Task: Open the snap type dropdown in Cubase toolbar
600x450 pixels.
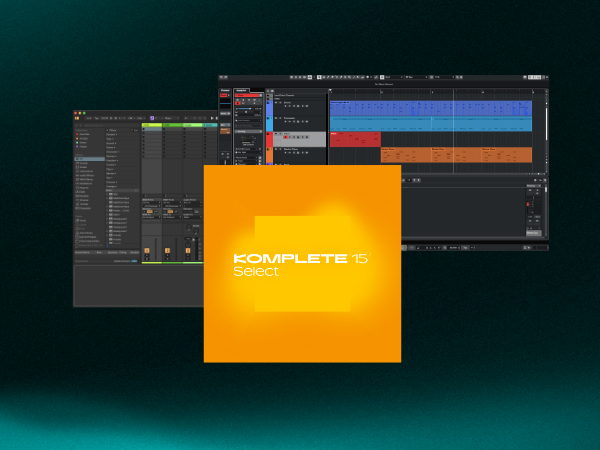Action: click(x=394, y=77)
